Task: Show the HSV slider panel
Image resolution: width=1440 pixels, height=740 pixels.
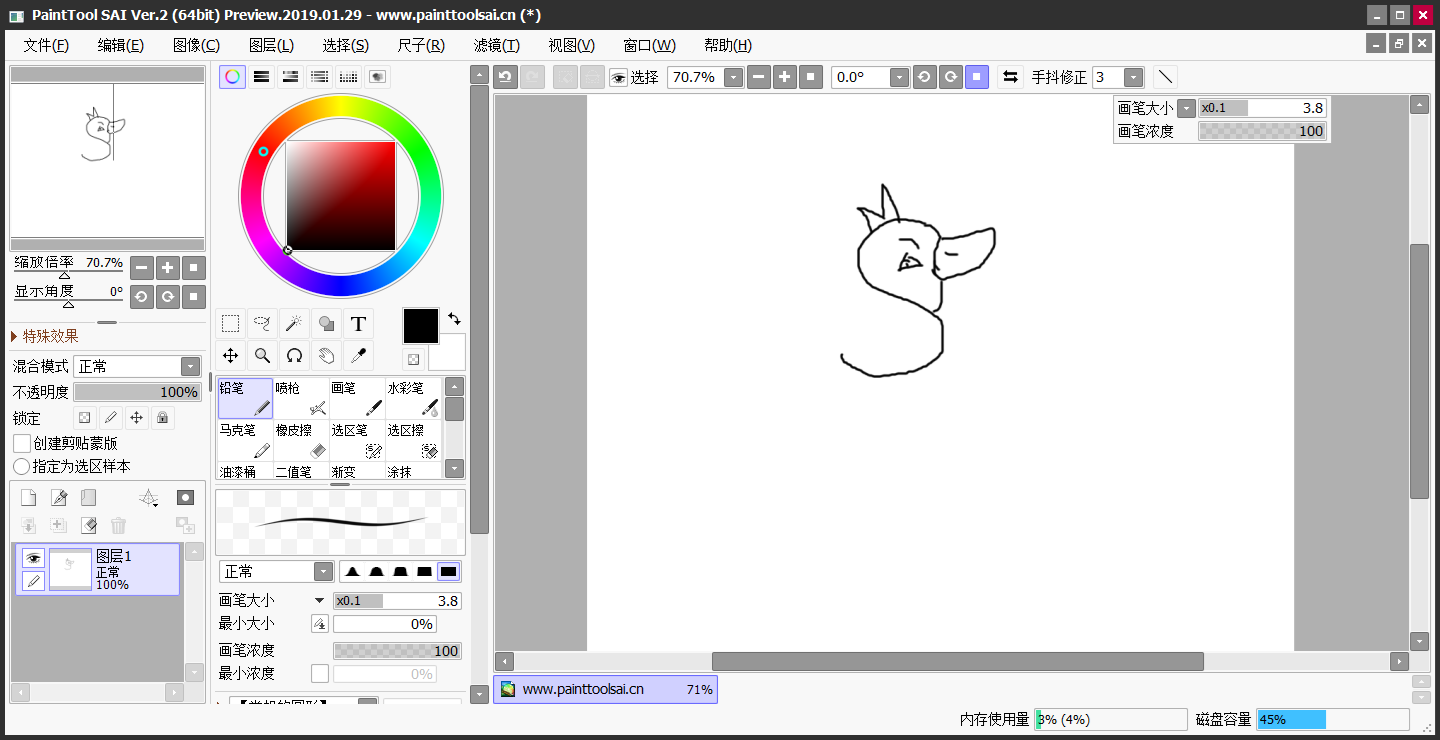Action: [x=290, y=77]
